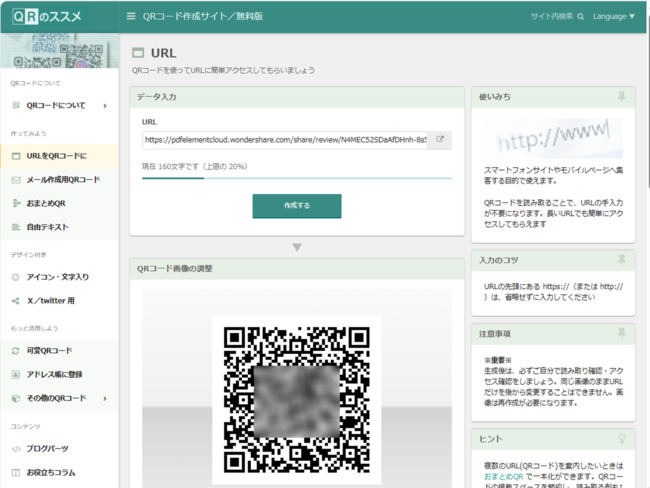Click the mail icon for メール作成用QRコード
650x488 pixels.
tap(16, 180)
